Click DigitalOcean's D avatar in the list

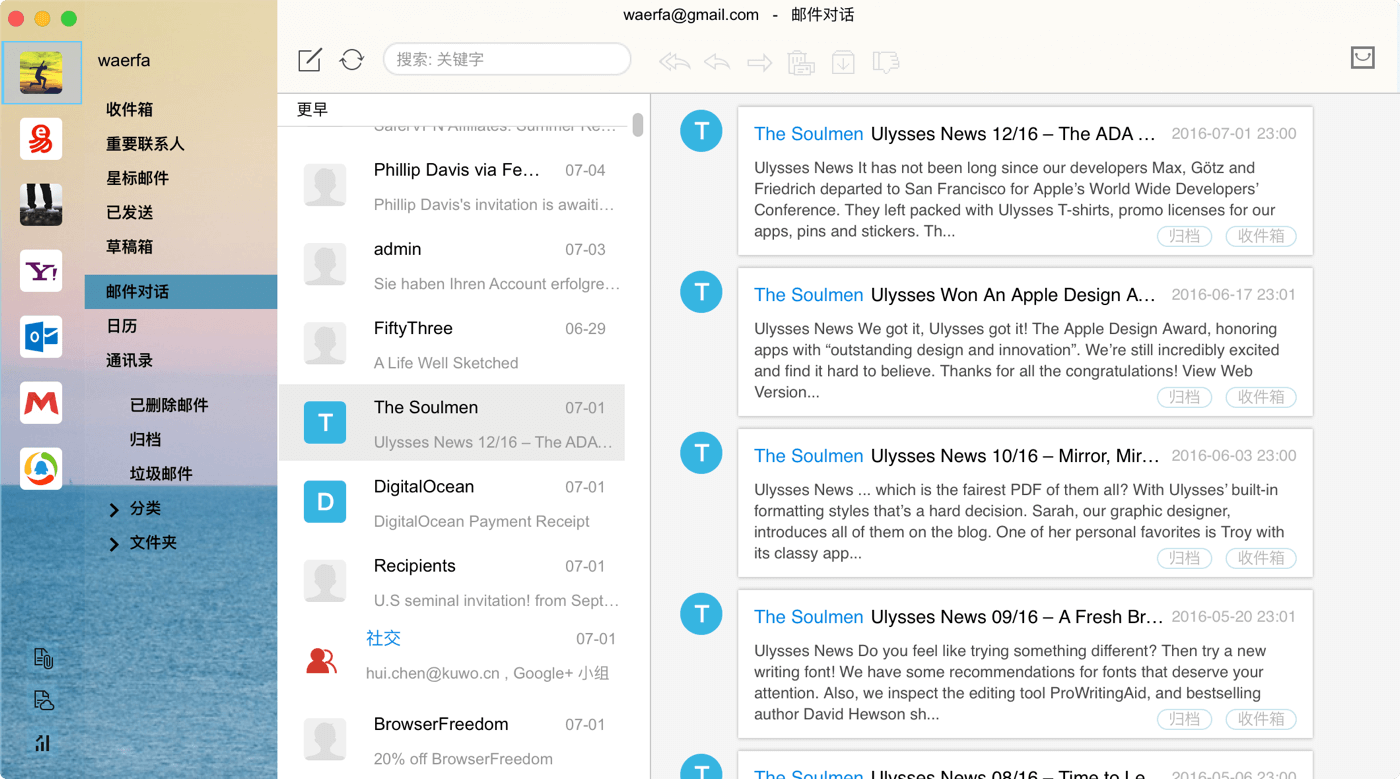325,502
